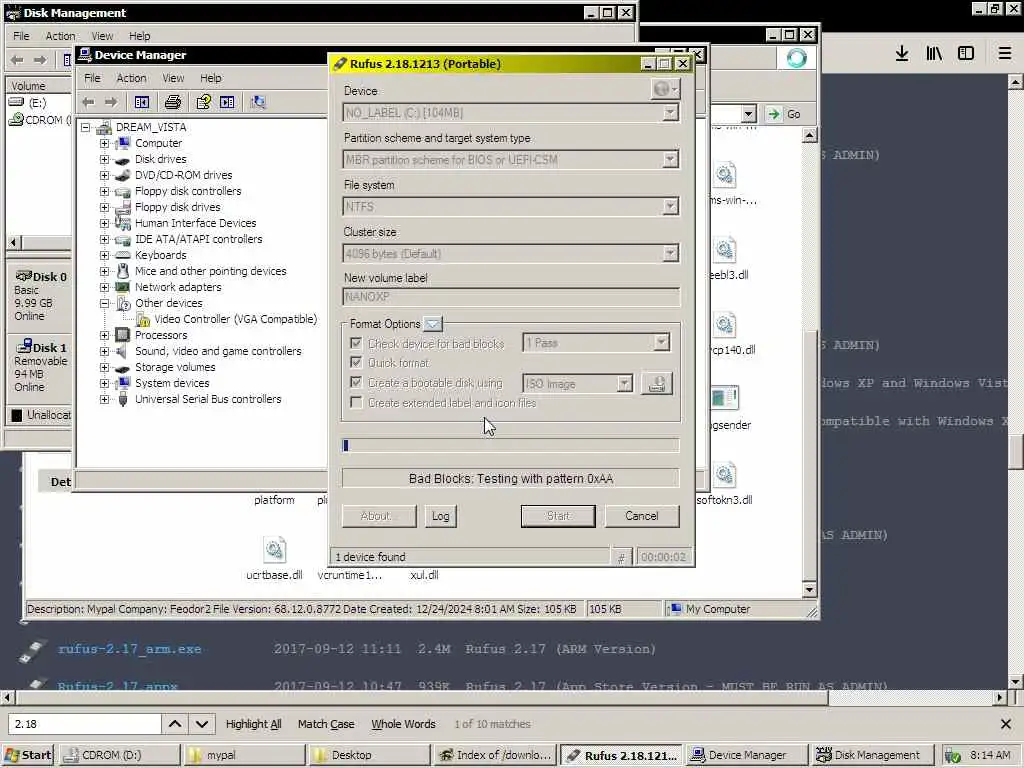1024x768 pixels.
Task: Click Rufus bad blocks progress bar
Action: [511, 445]
